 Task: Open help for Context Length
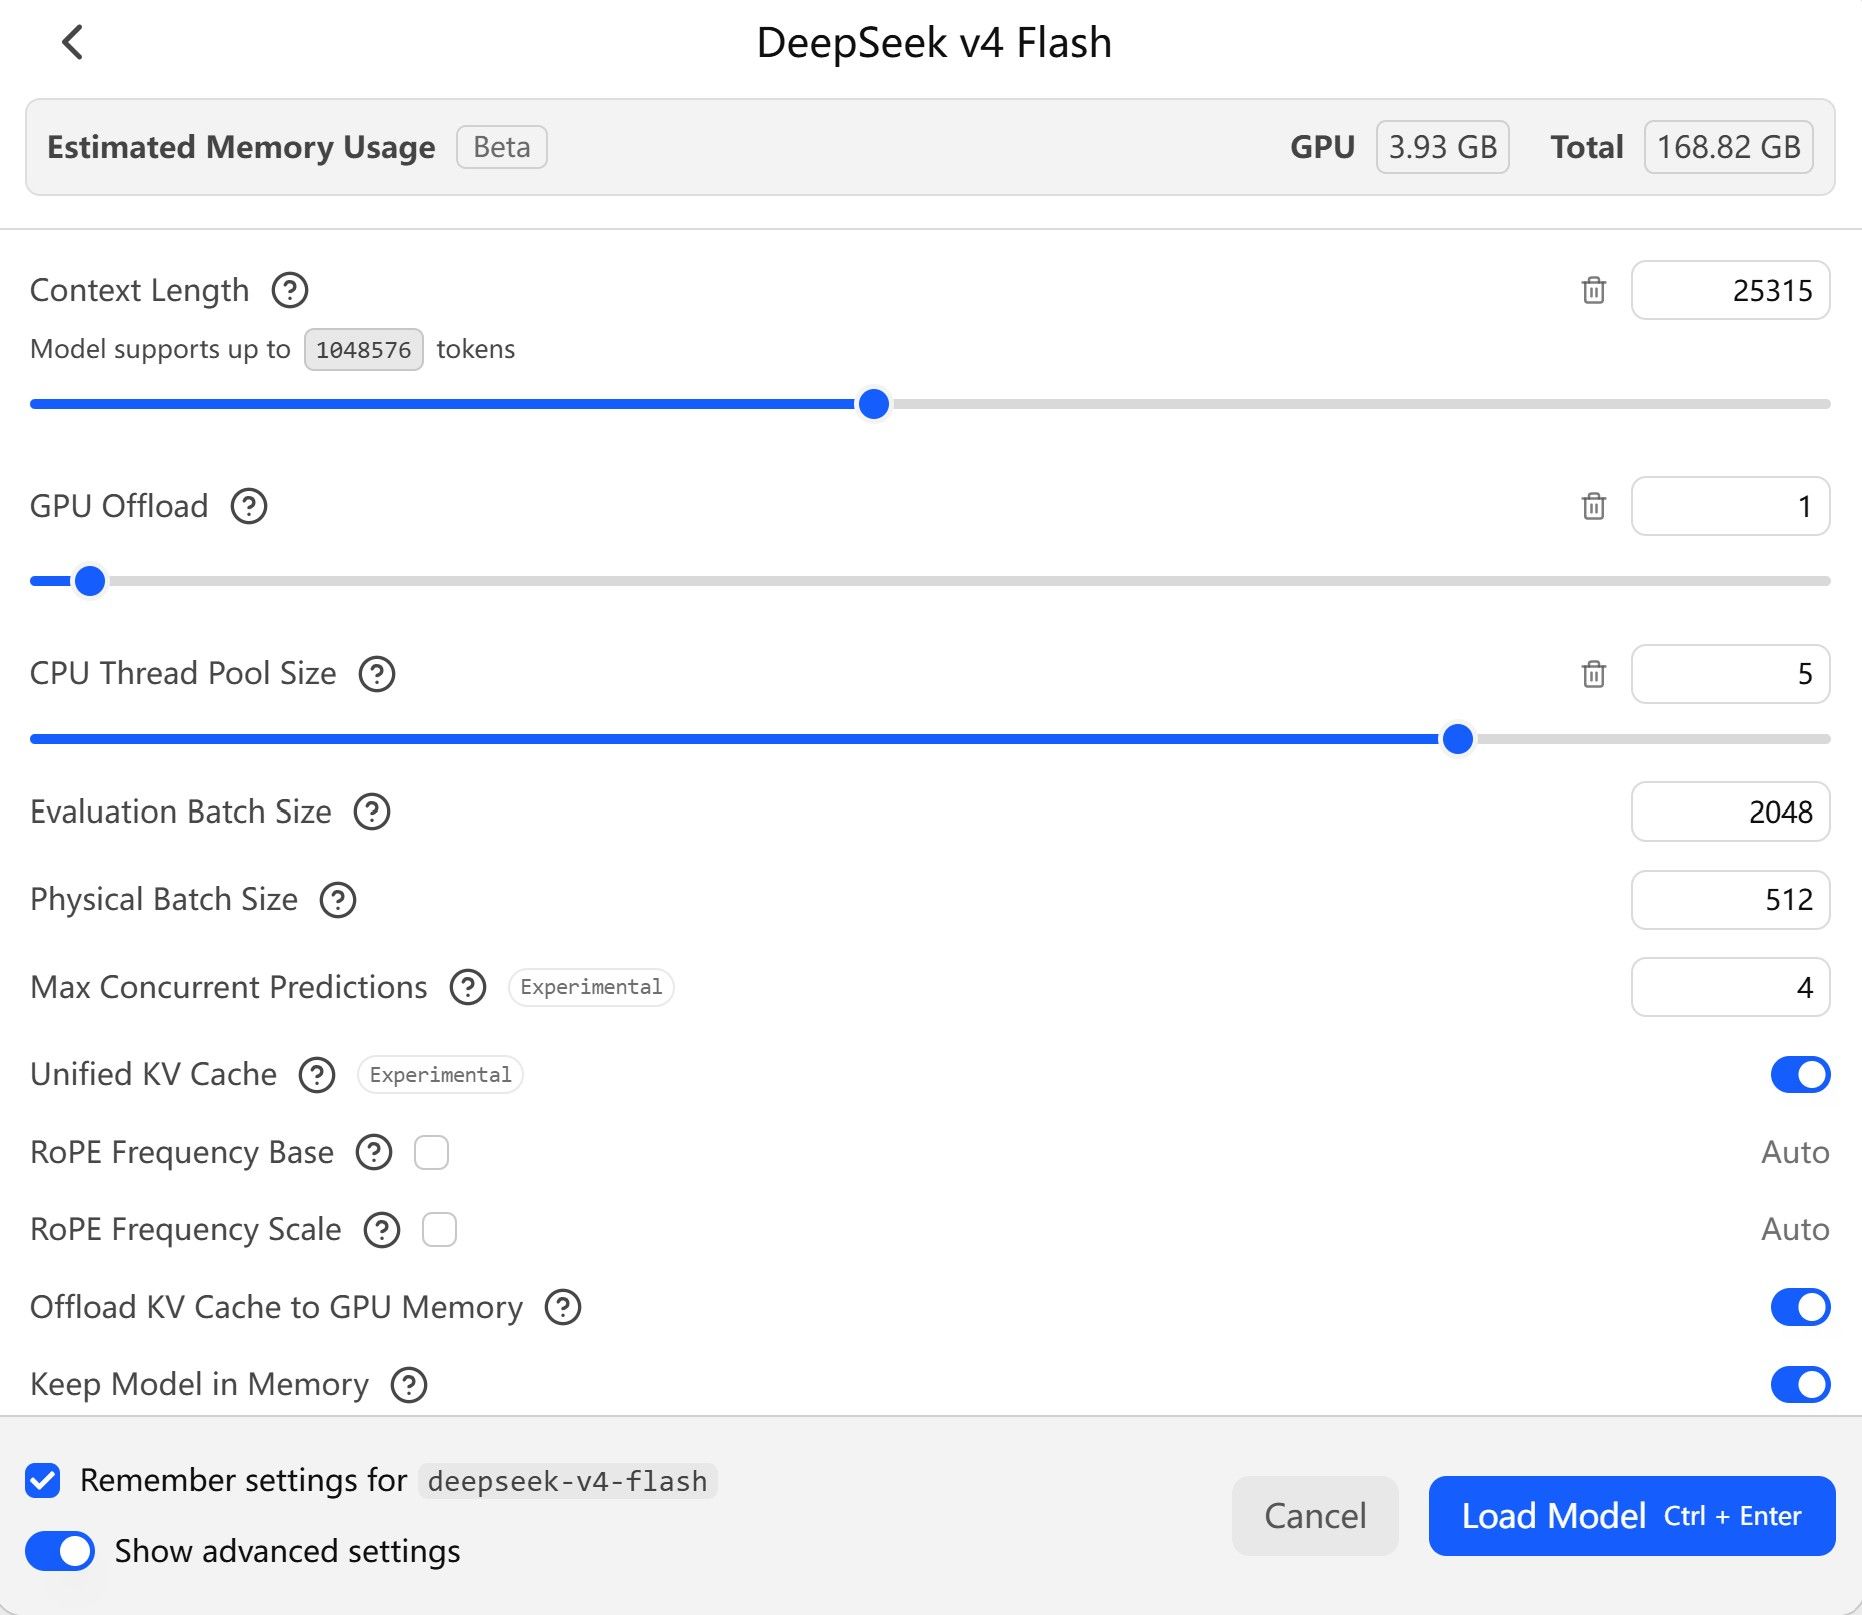pos(290,290)
